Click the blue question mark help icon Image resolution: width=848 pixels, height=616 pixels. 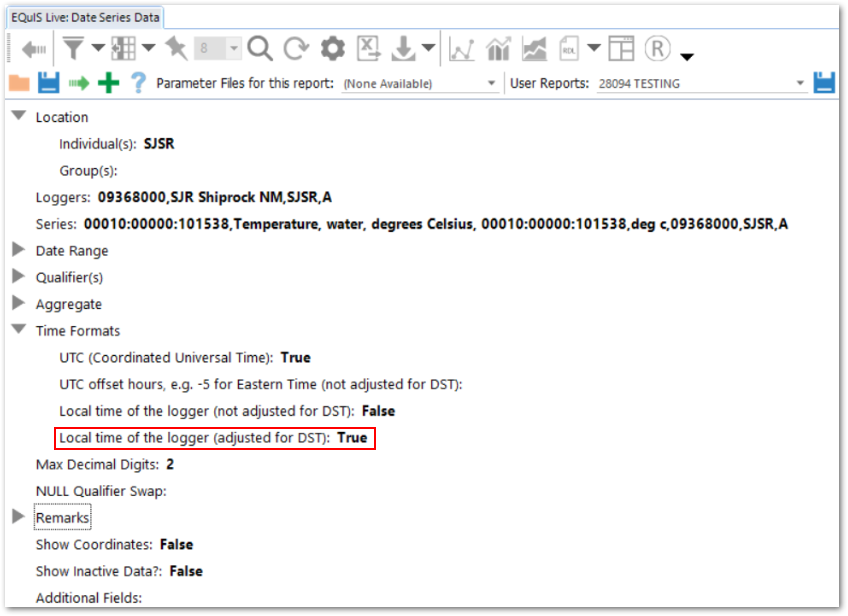tap(138, 83)
